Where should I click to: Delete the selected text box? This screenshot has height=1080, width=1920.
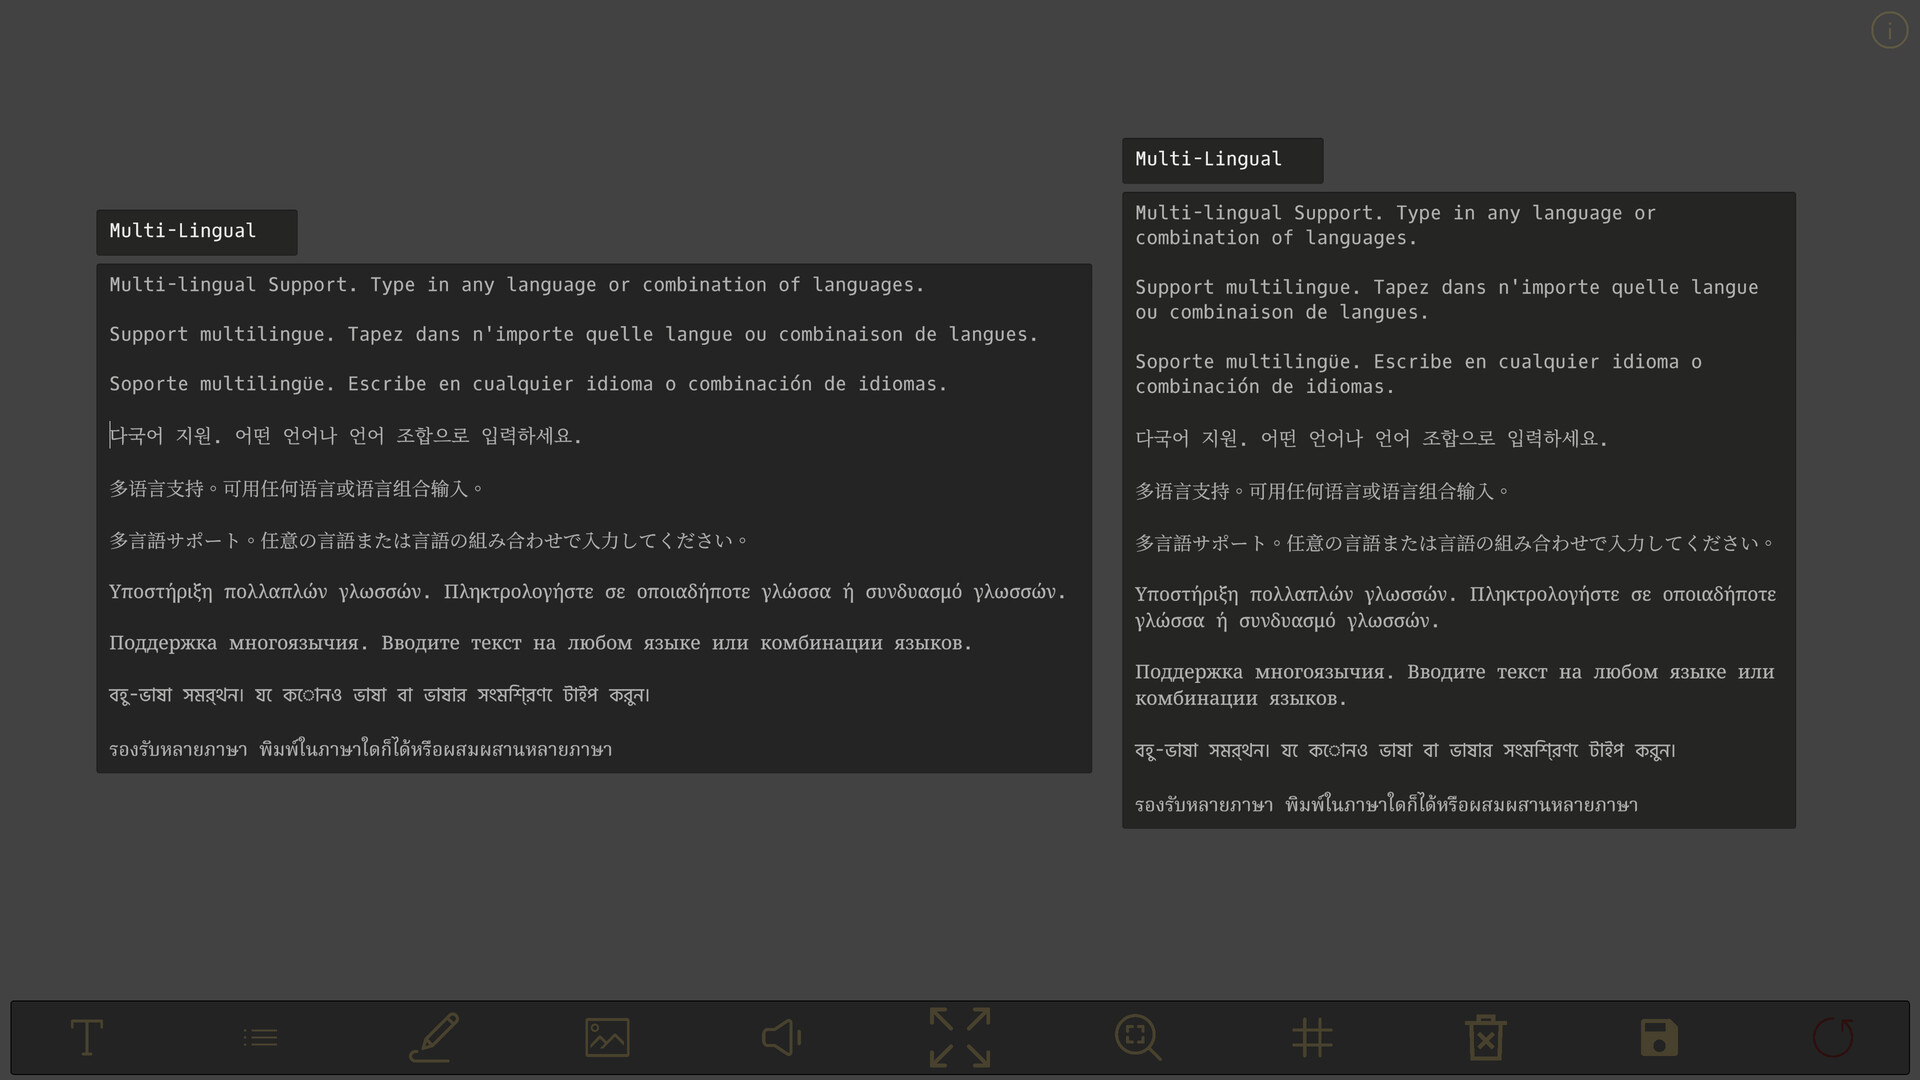(1485, 1037)
